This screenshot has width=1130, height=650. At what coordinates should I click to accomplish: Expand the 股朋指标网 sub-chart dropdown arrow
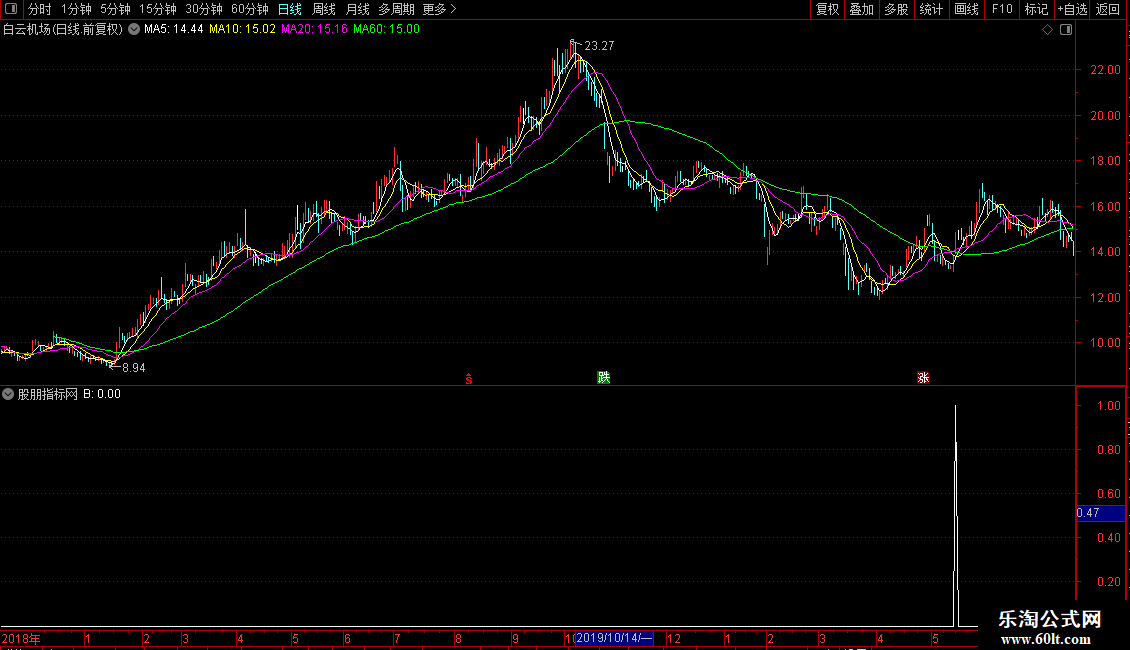8,394
